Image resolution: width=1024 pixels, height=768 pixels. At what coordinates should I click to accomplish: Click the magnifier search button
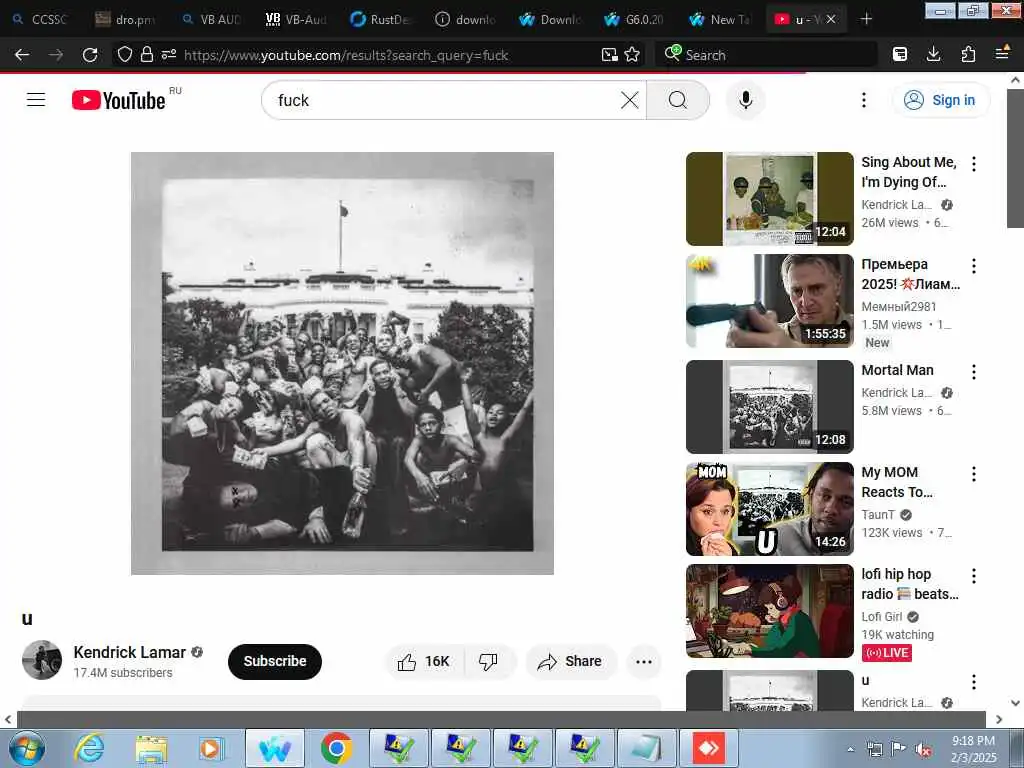[x=678, y=100]
